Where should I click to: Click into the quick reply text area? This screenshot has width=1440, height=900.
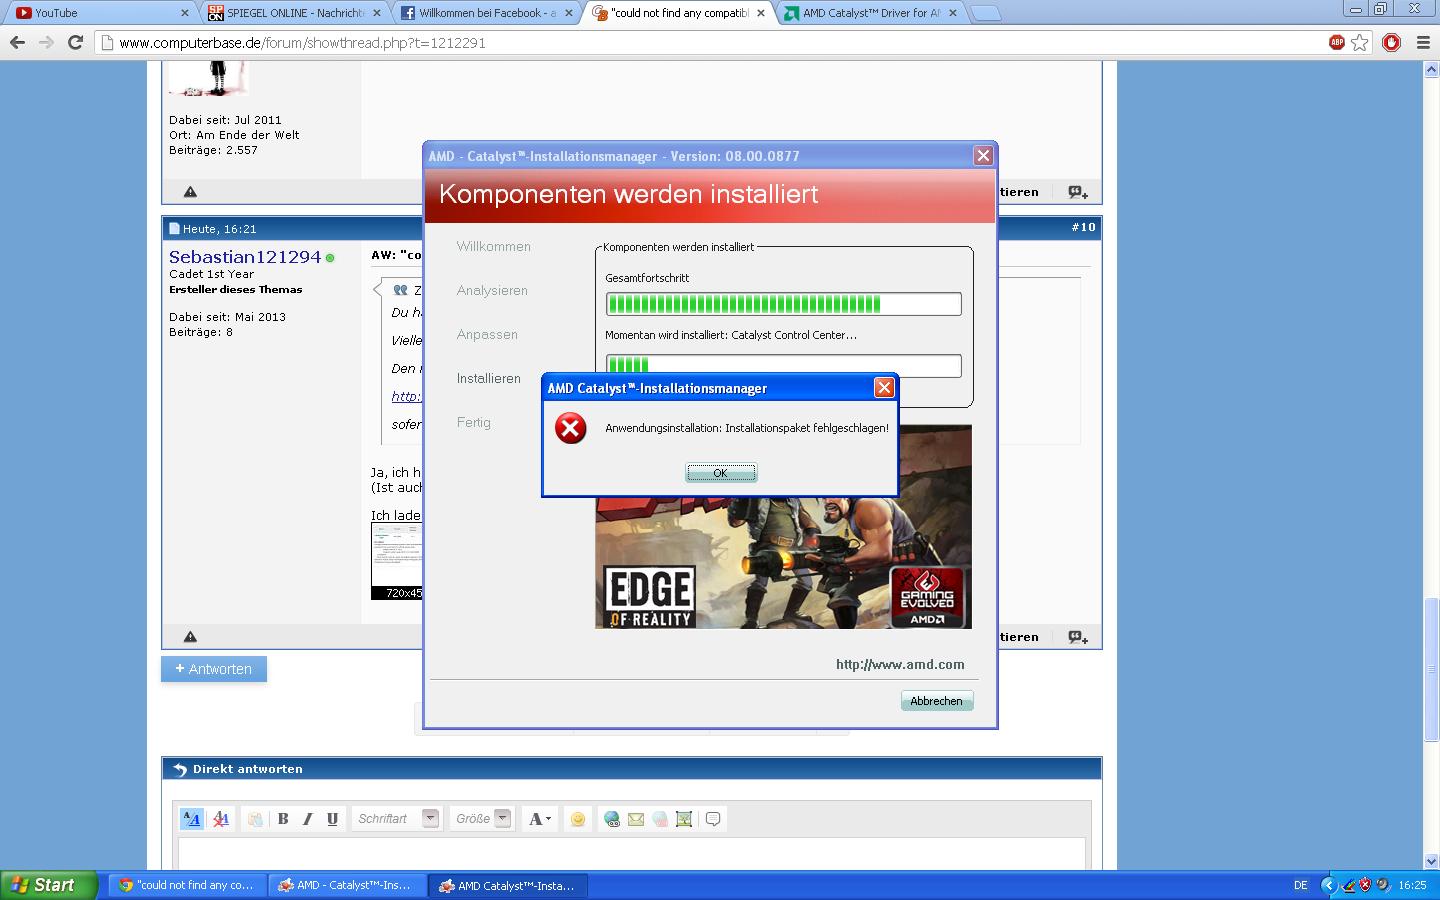632,855
